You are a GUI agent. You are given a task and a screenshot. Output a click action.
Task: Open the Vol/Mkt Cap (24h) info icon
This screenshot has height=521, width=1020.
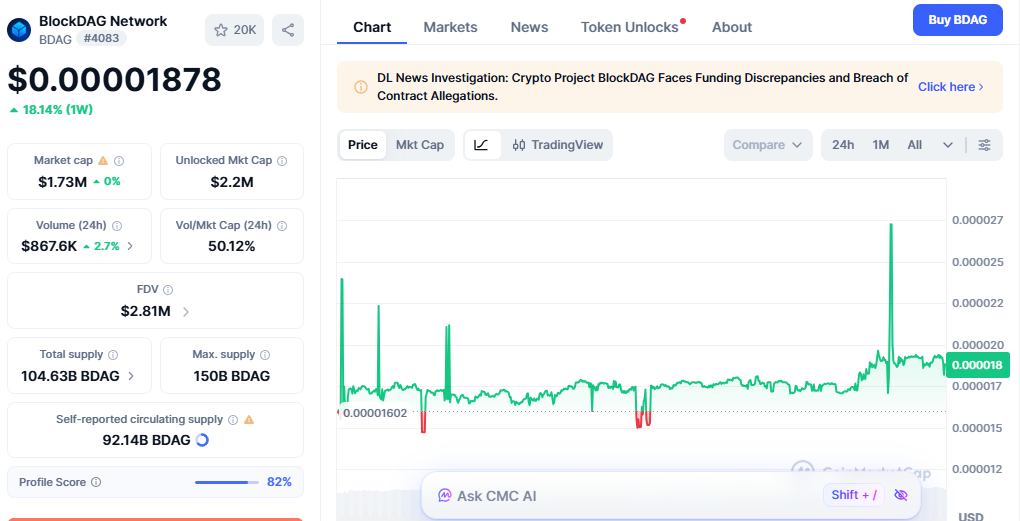(282, 226)
